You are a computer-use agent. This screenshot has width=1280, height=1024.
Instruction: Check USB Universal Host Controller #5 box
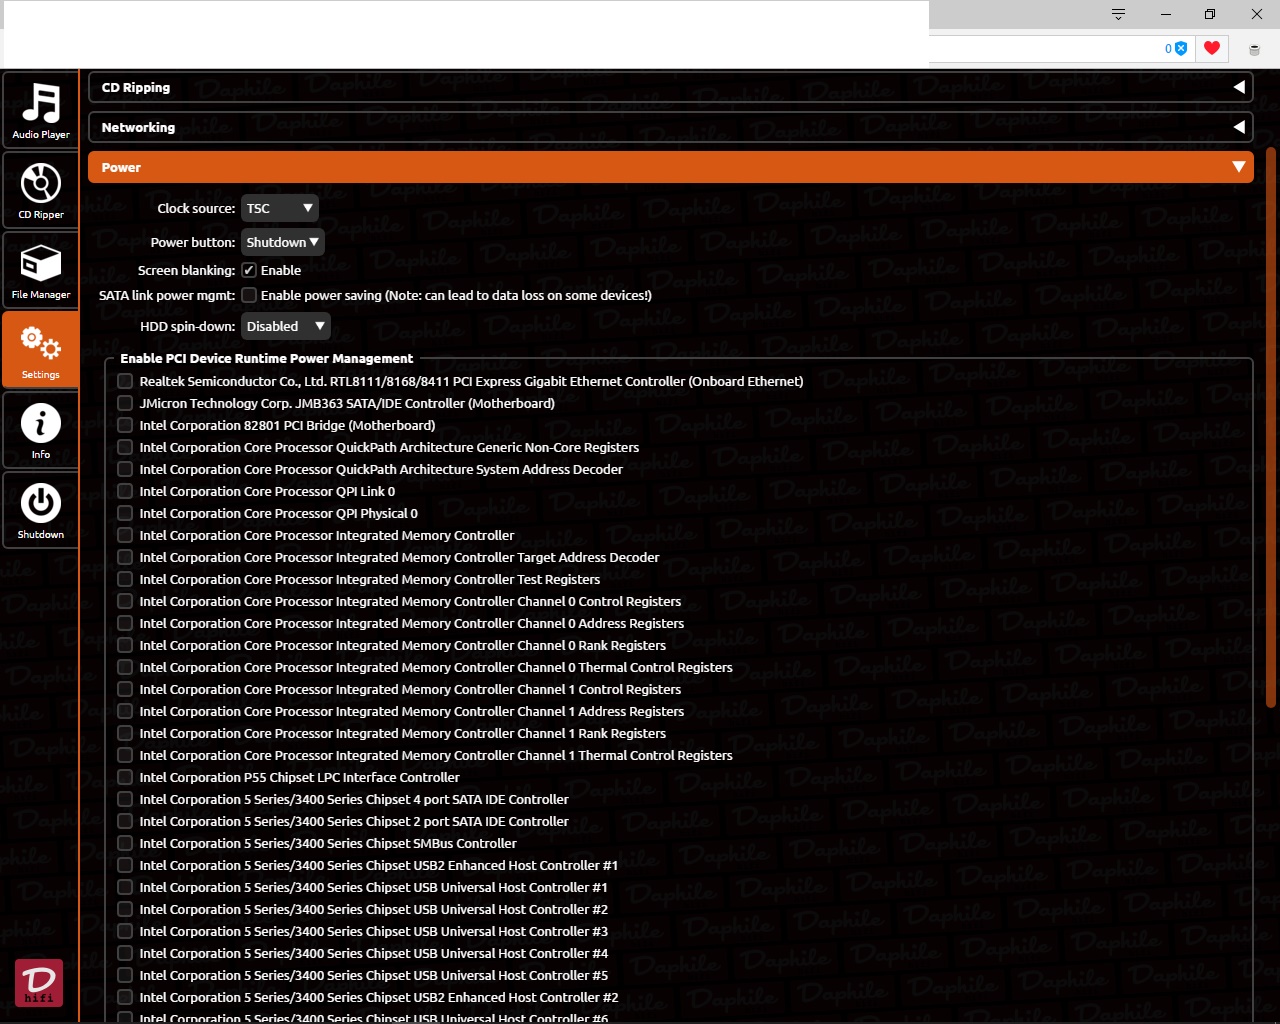[x=125, y=975]
